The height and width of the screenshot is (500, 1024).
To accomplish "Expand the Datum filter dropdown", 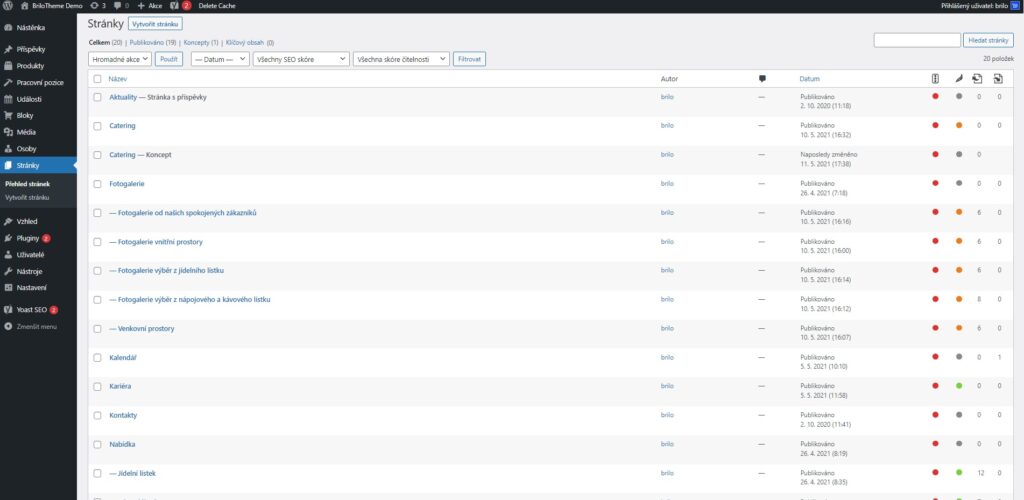I will (x=219, y=59).
